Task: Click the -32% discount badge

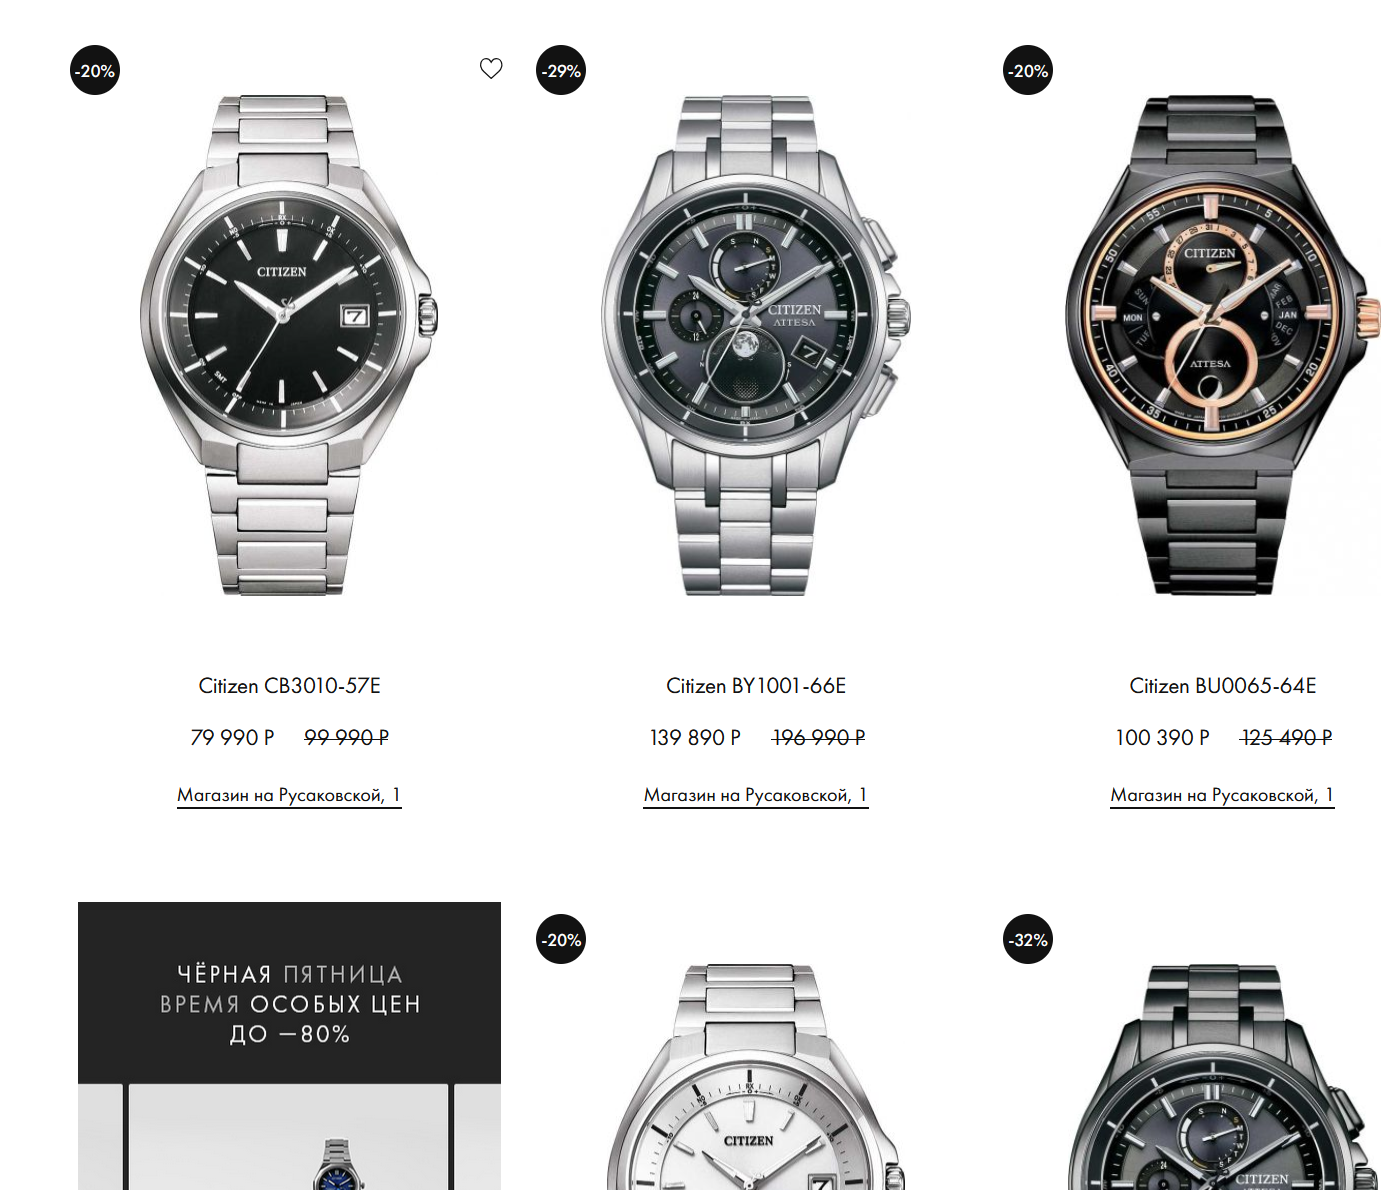Action: [x=1028, y=940]
